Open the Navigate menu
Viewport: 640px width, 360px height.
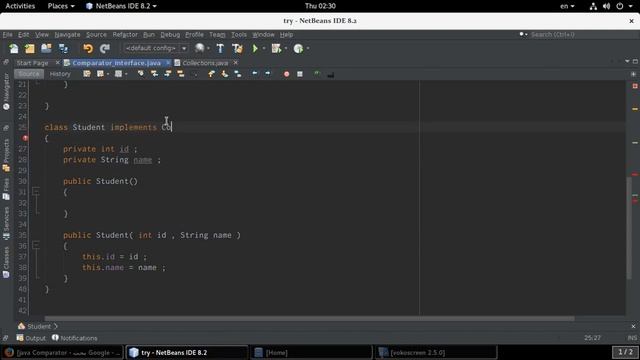pos(67,35)
